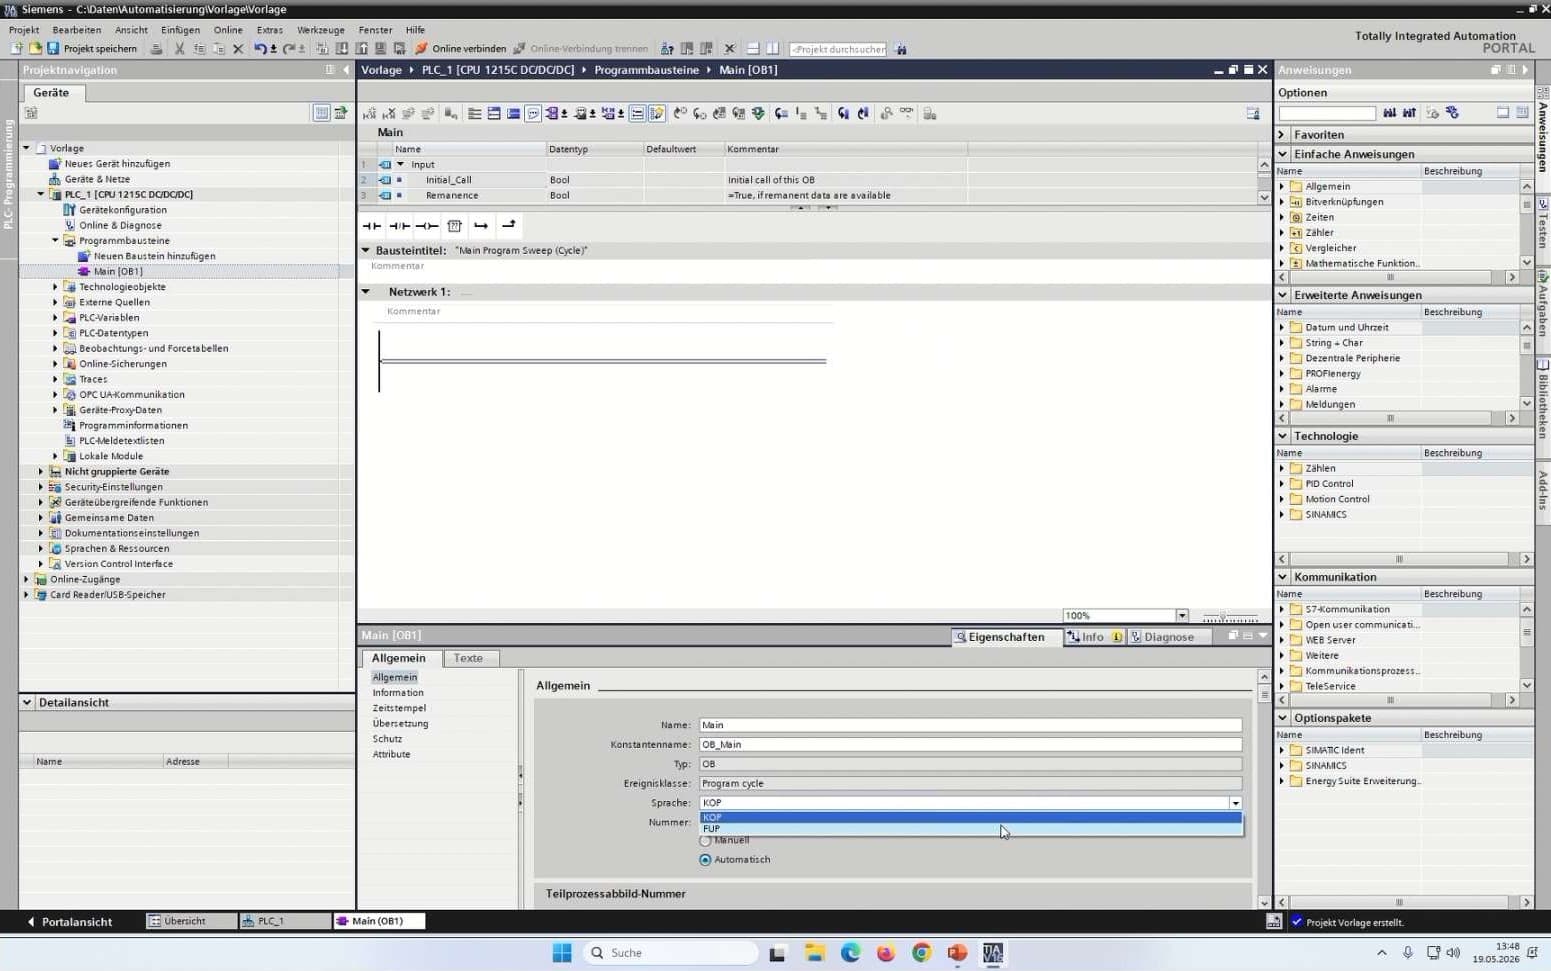The width and height of the screenshot is (1551, 971).
Task: Collapse the Netzwerk 1 section
Action: 366,292
